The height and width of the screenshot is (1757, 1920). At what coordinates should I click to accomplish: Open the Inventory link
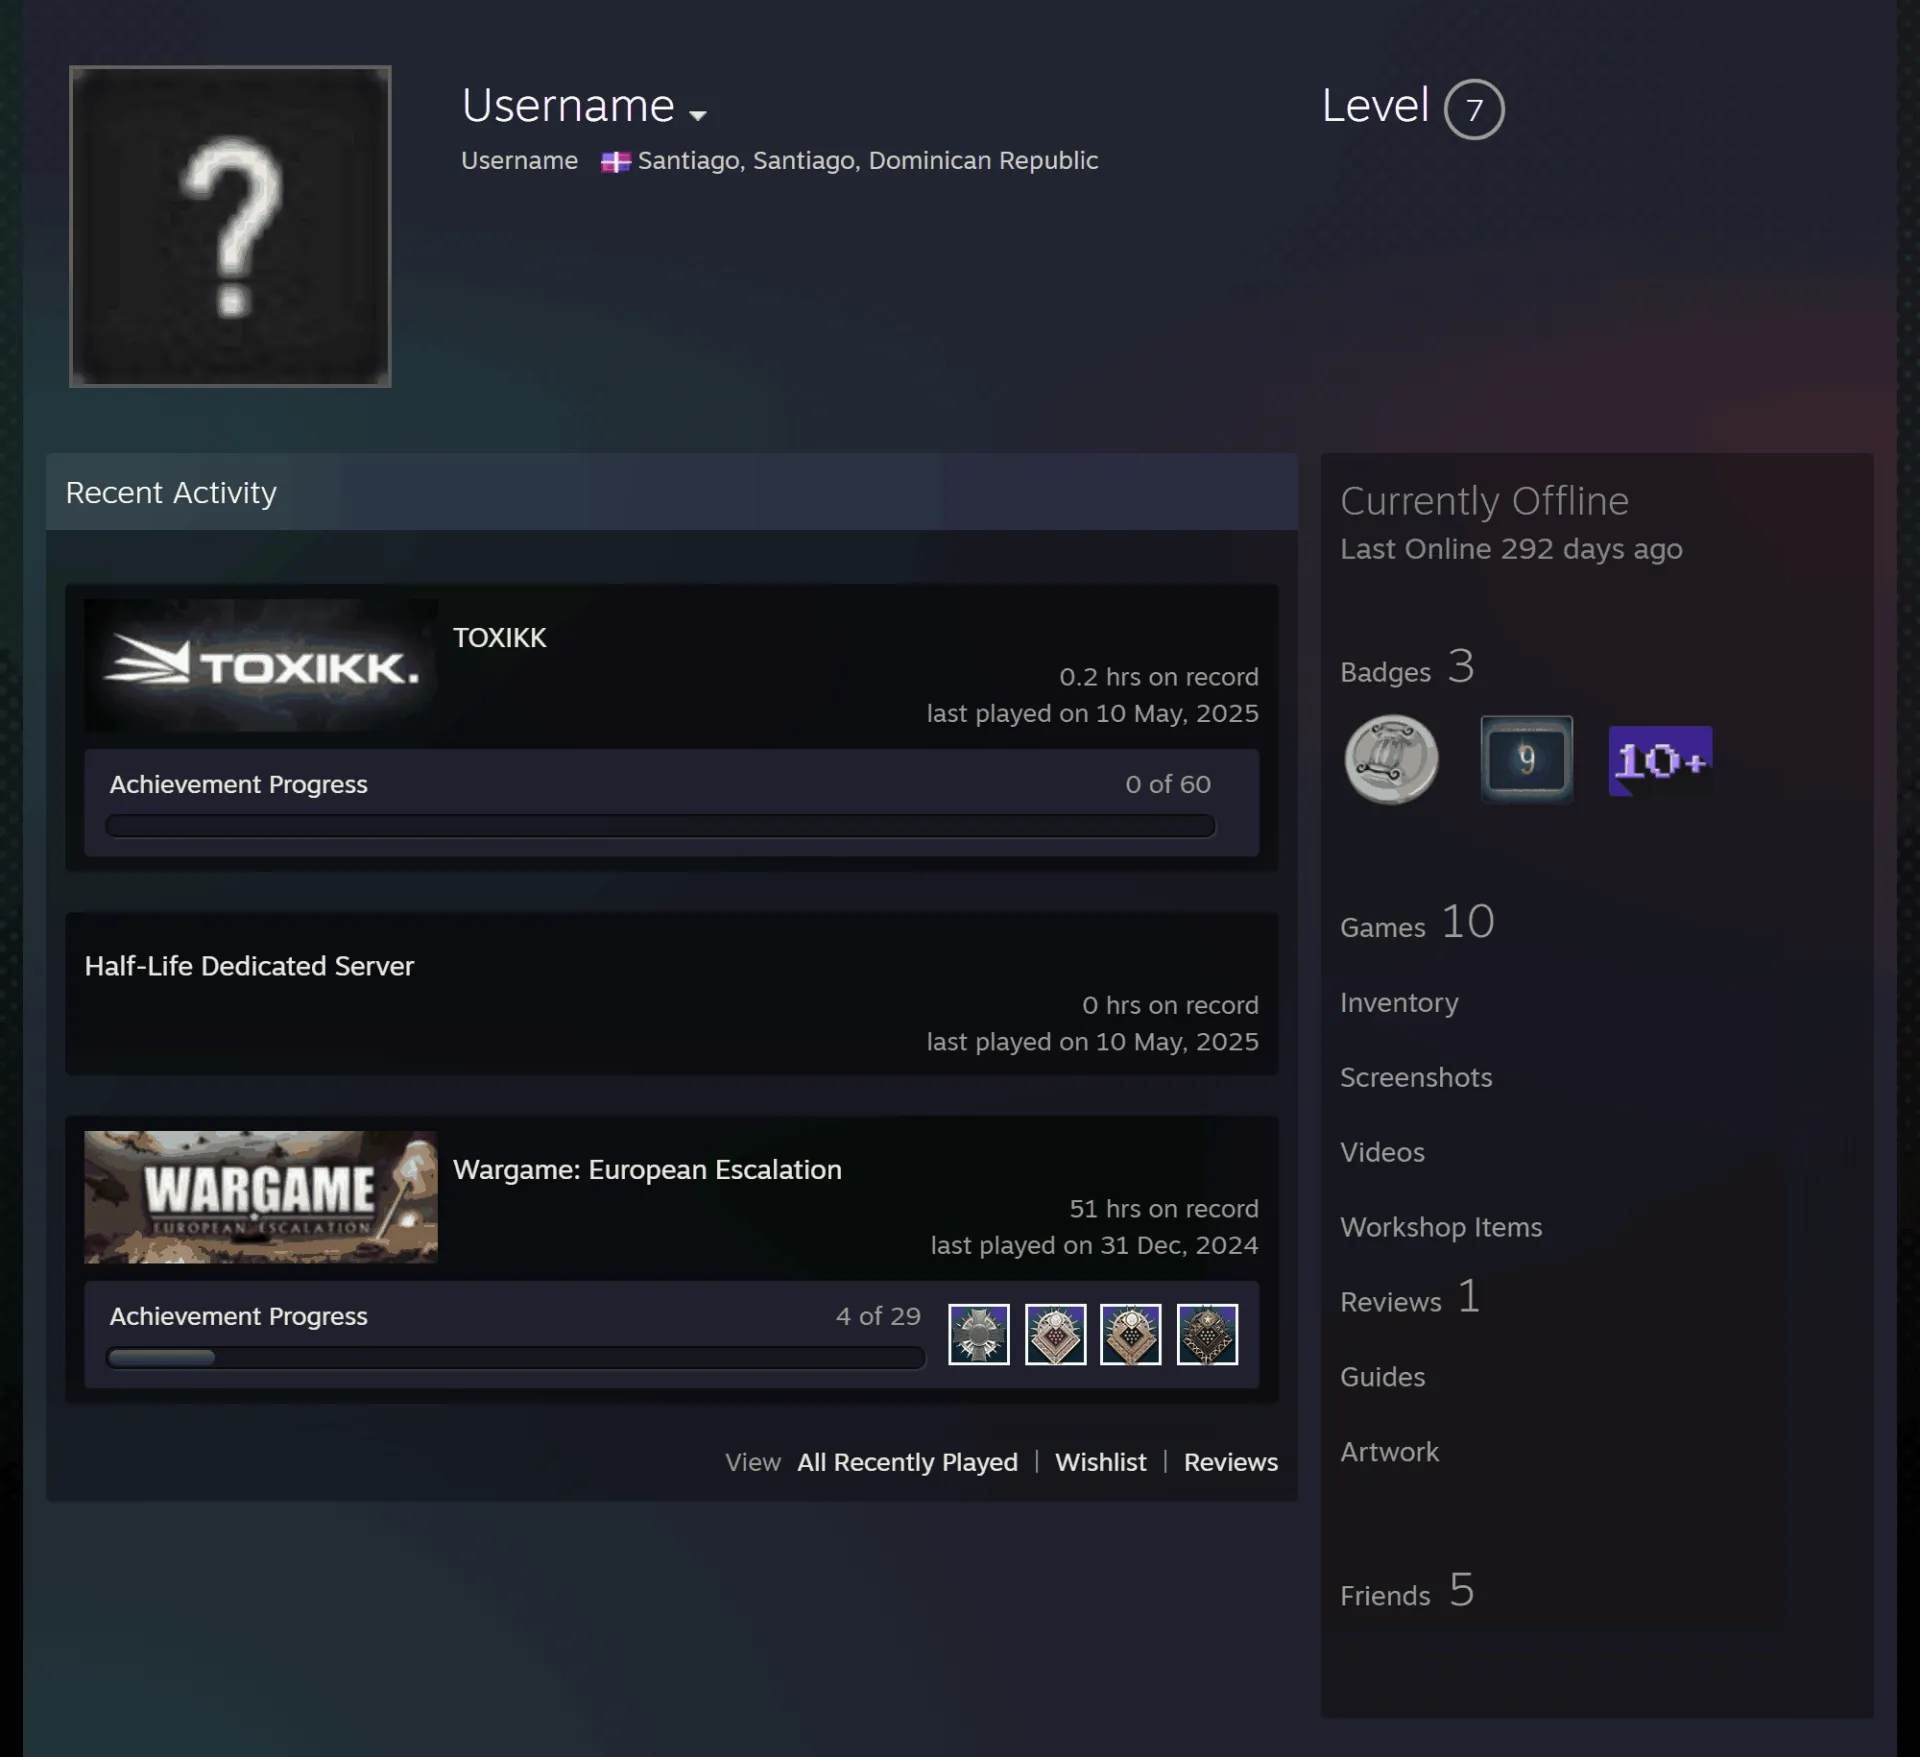tap(1399, 1002)
